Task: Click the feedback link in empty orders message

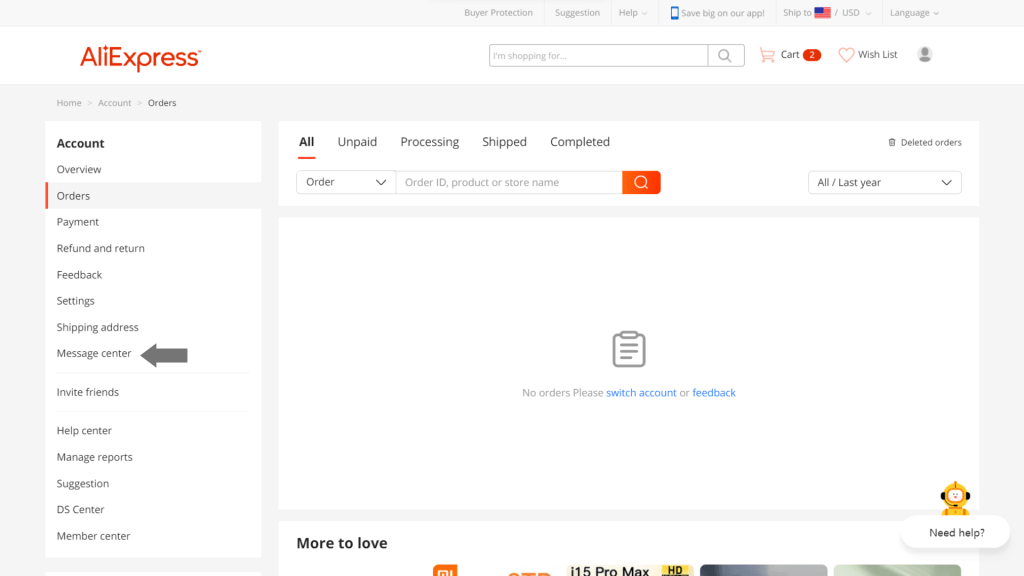Action: tap(714, 392)
